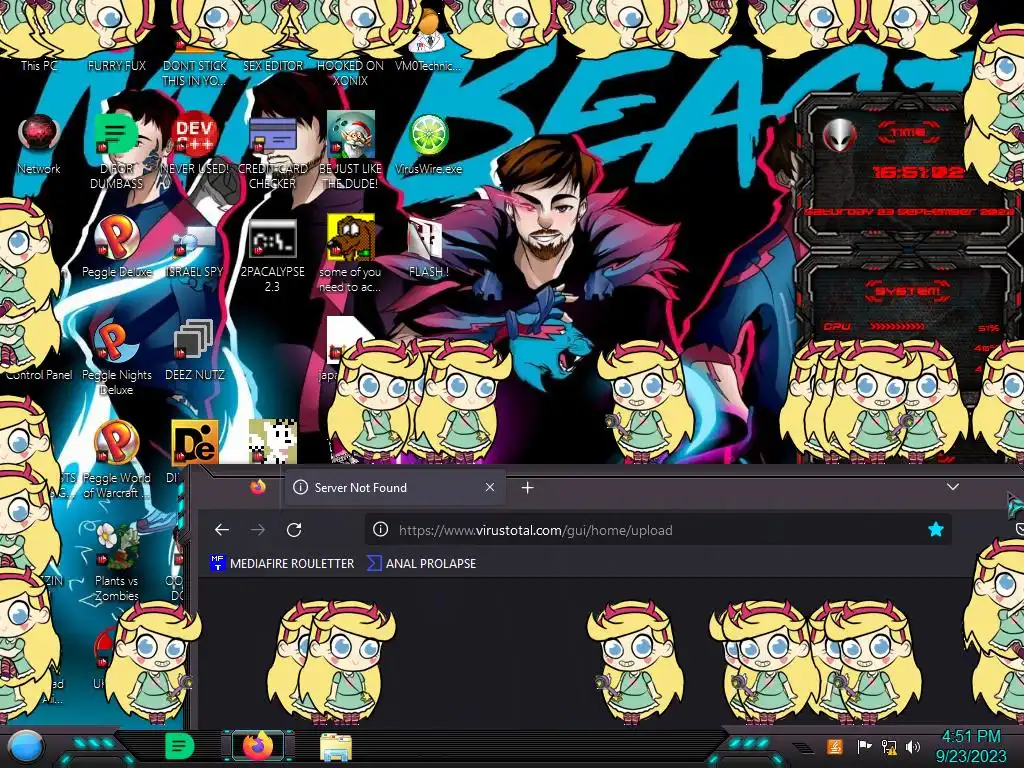Reload the Firefox page
Screen dimensions: 1024x768
(x=294, y=530)
